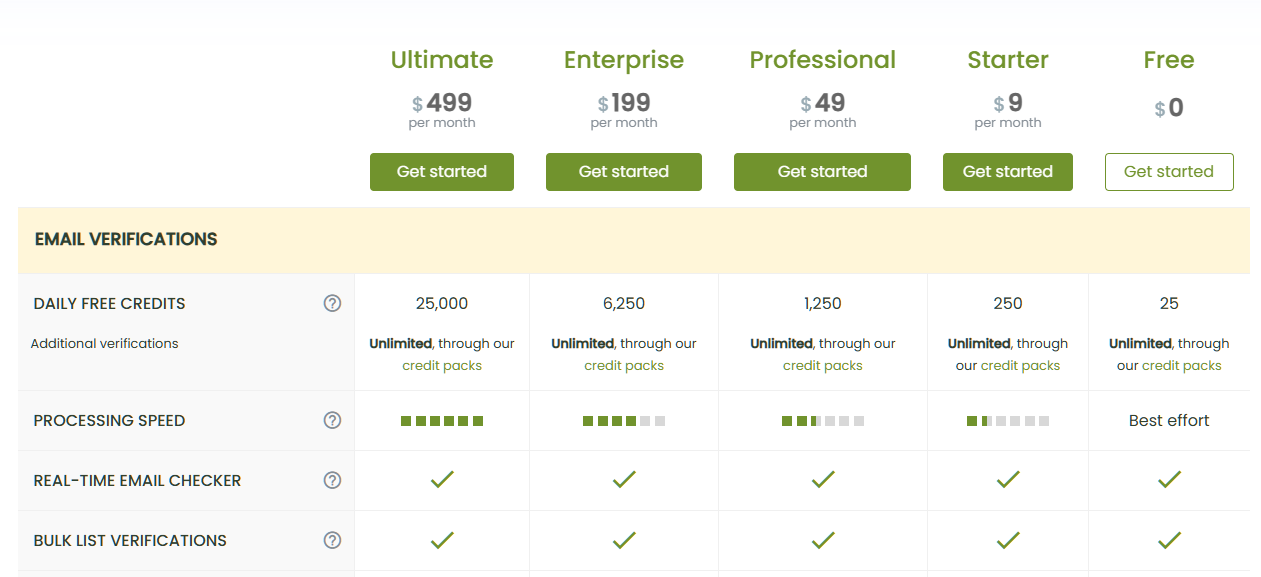
Task: Click Ultimate plan's real-time email checker checkmark
Action: (x=442, y=481)
